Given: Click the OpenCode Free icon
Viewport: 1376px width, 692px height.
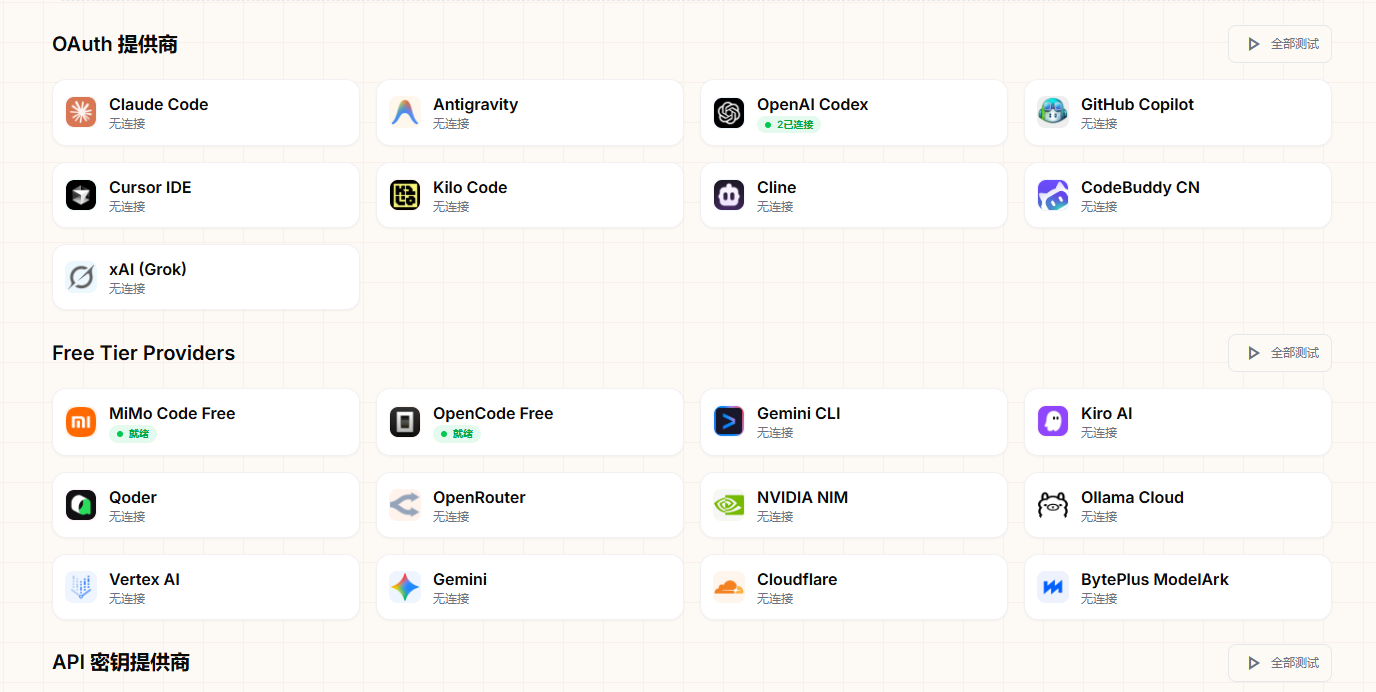Looking at the screenshot, I should (x=405, y=422).
